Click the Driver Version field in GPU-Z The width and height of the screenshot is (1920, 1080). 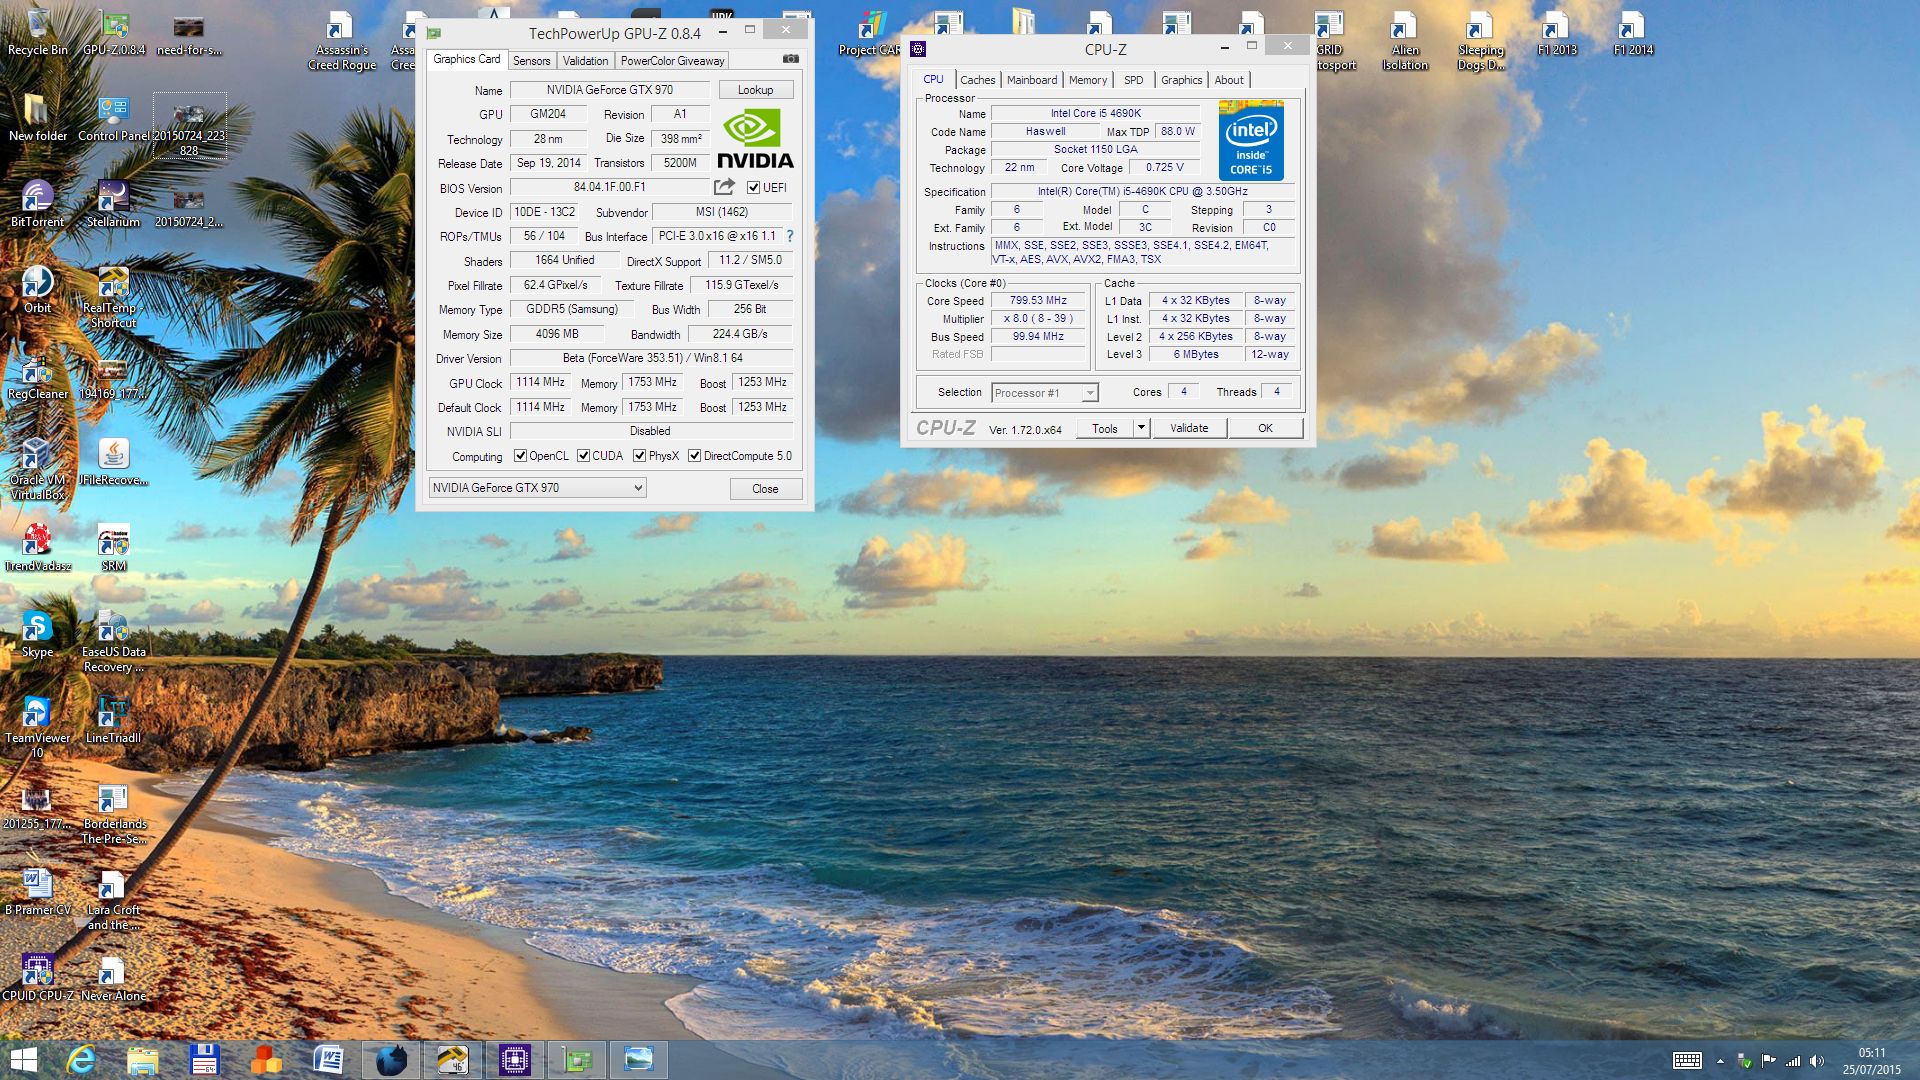point(651,358)
